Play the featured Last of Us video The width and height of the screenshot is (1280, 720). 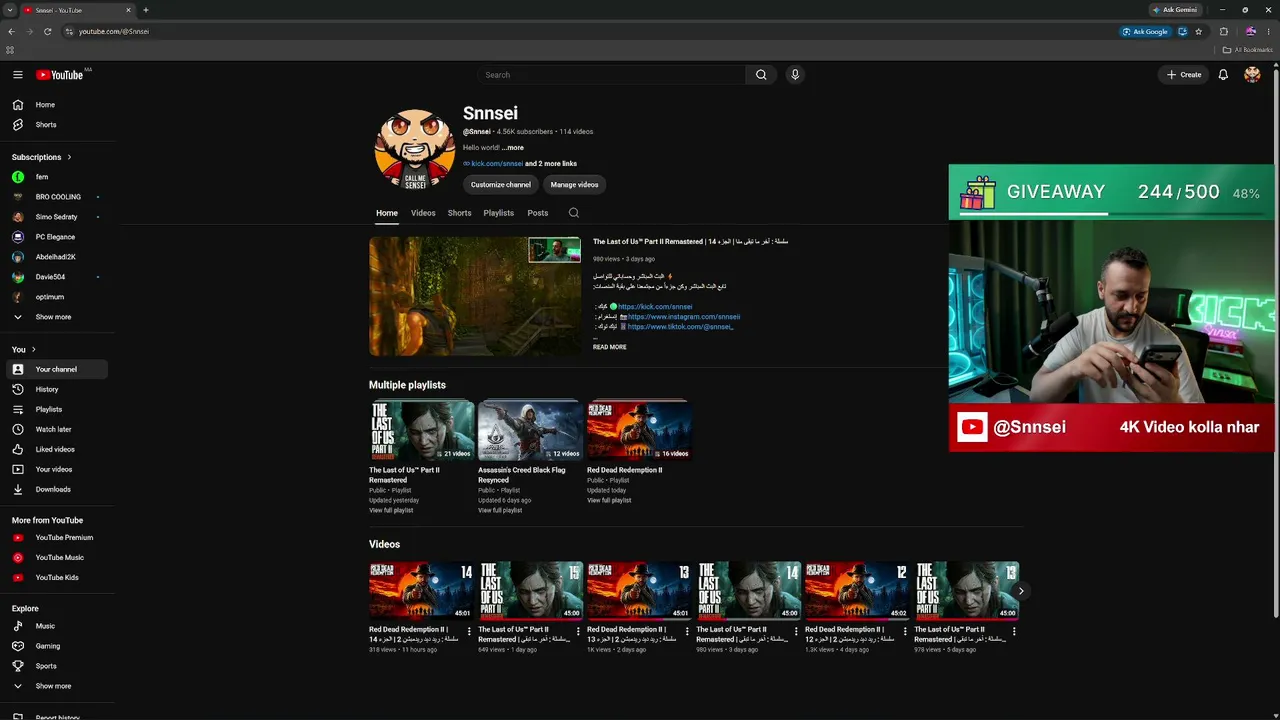tap(475, 296)
